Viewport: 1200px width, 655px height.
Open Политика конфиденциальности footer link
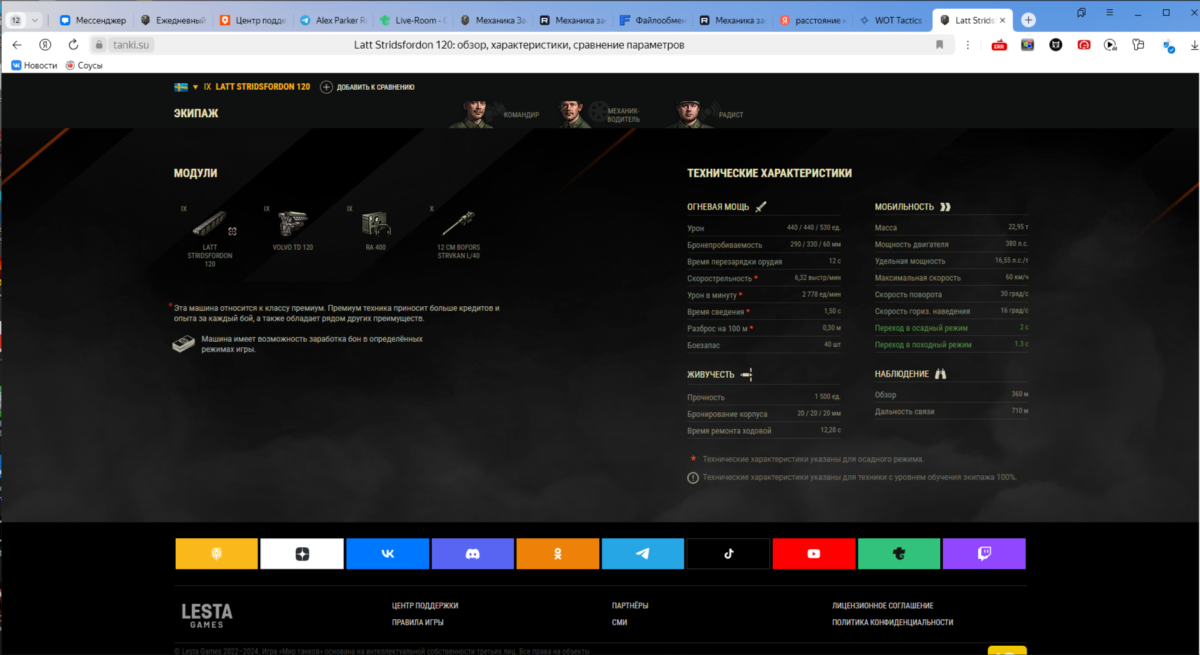[x=893, y=622]
